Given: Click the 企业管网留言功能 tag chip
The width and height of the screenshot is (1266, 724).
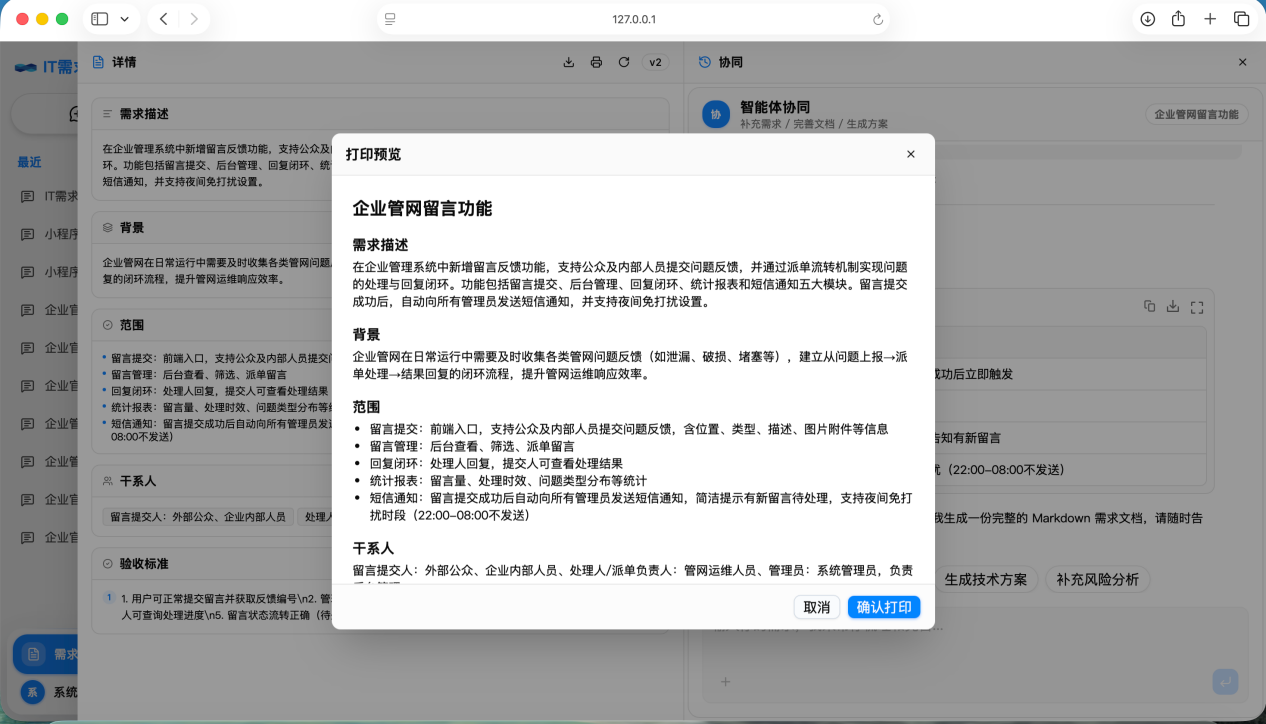Looking at the screenshot, I should click(1197, 115).
